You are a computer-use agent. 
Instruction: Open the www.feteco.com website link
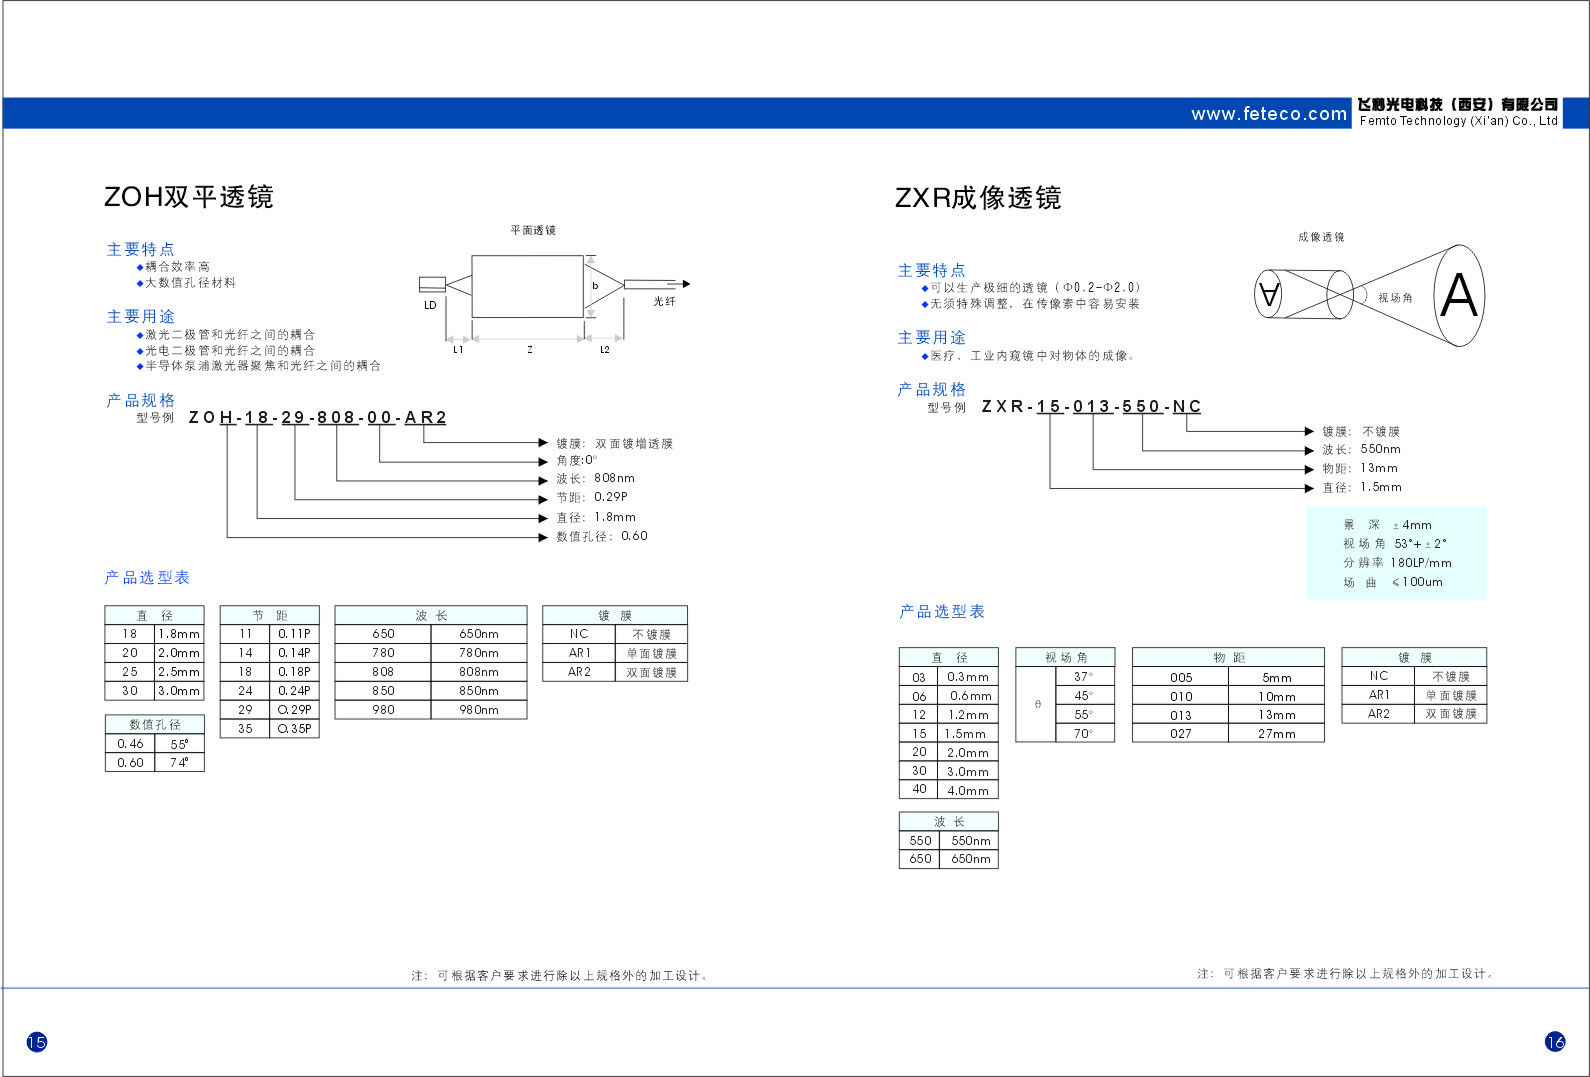click(1269, 114)
